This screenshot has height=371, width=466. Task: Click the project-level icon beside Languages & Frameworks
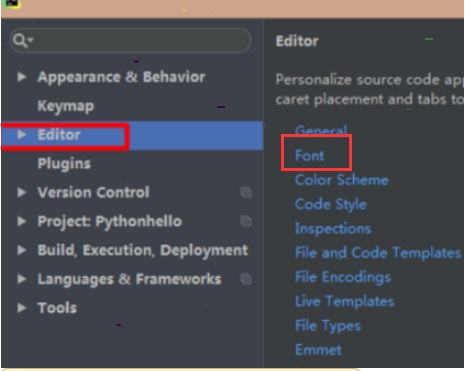coord(246,279)
